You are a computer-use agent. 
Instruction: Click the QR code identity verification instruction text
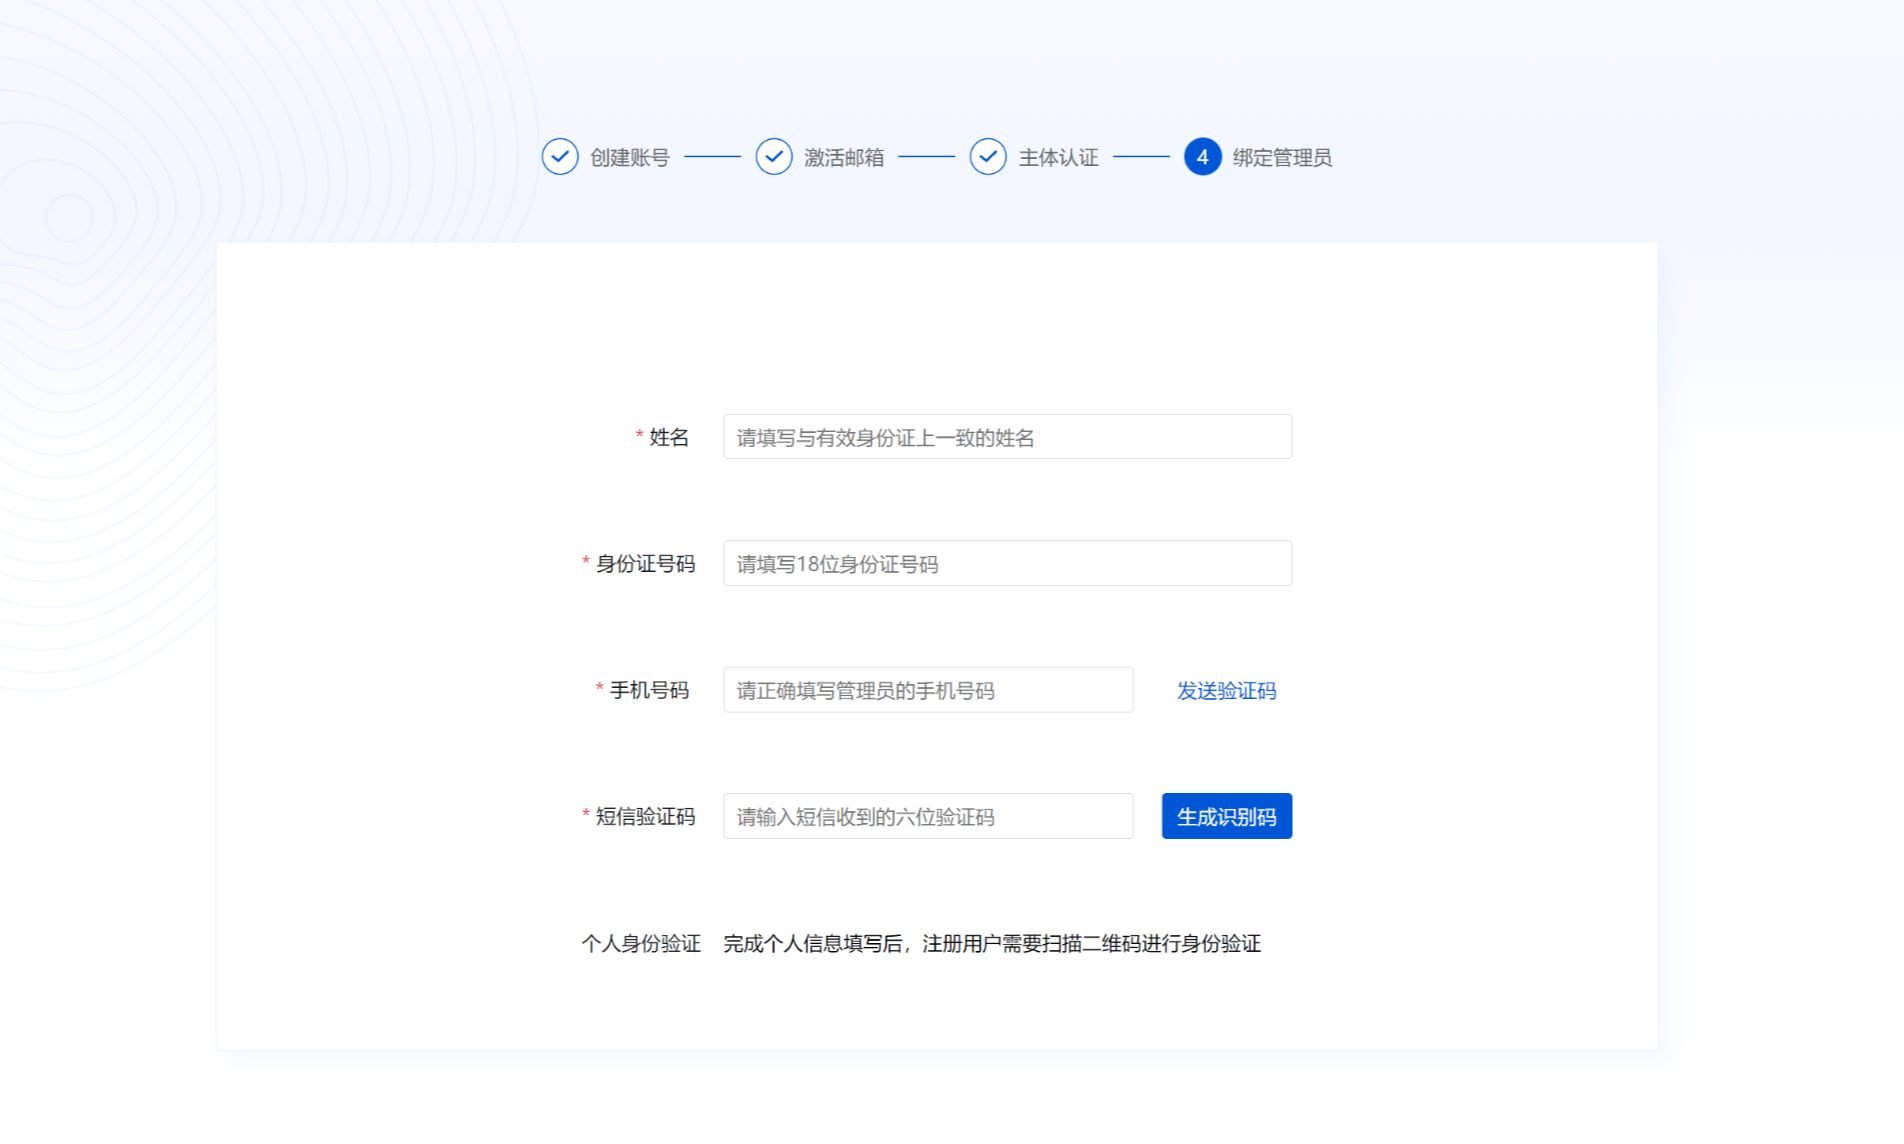coord(991,944)
